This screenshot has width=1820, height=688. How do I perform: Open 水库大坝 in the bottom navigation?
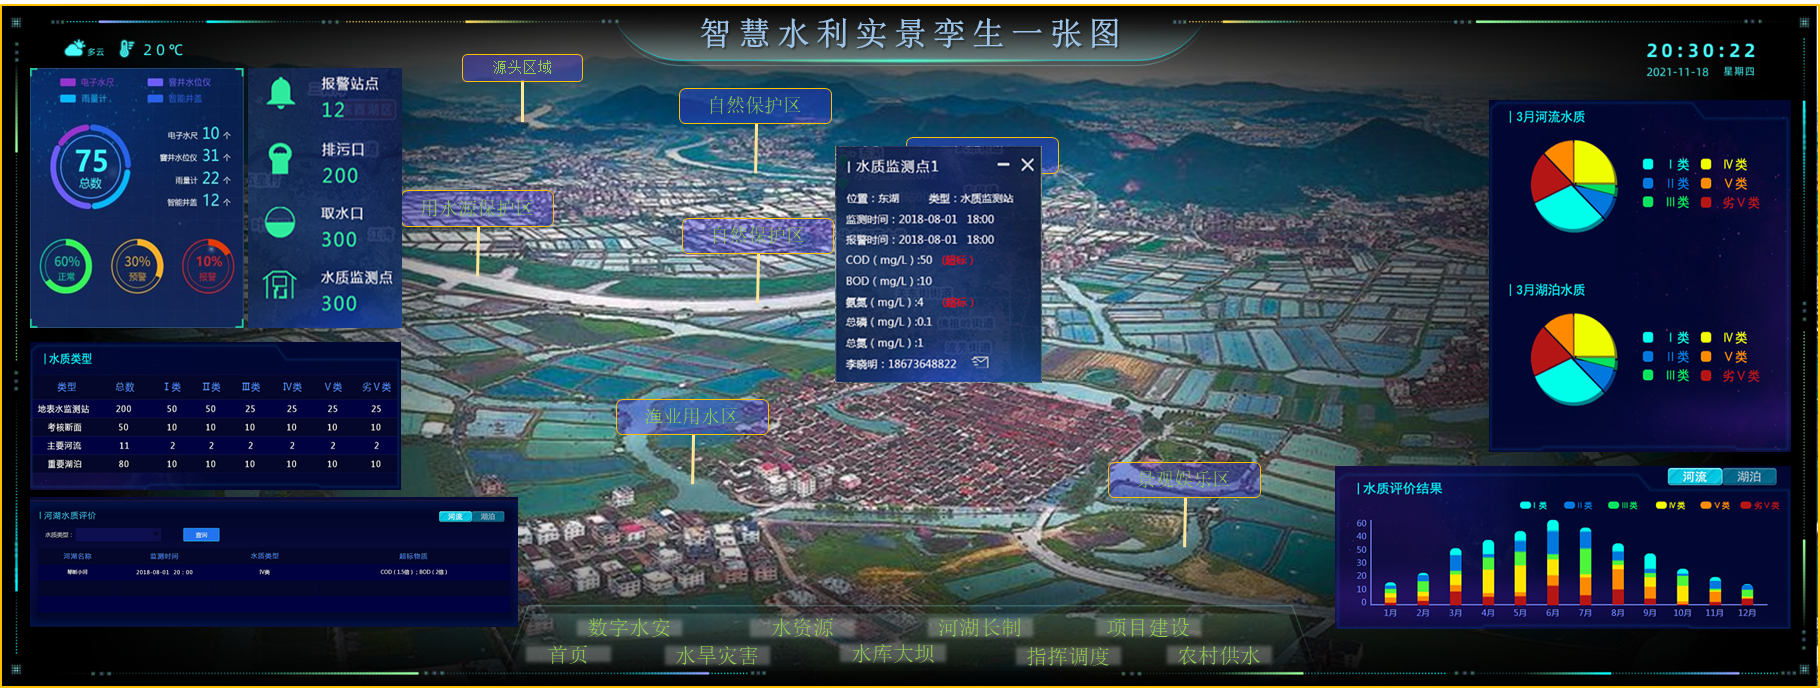[893, 654]
